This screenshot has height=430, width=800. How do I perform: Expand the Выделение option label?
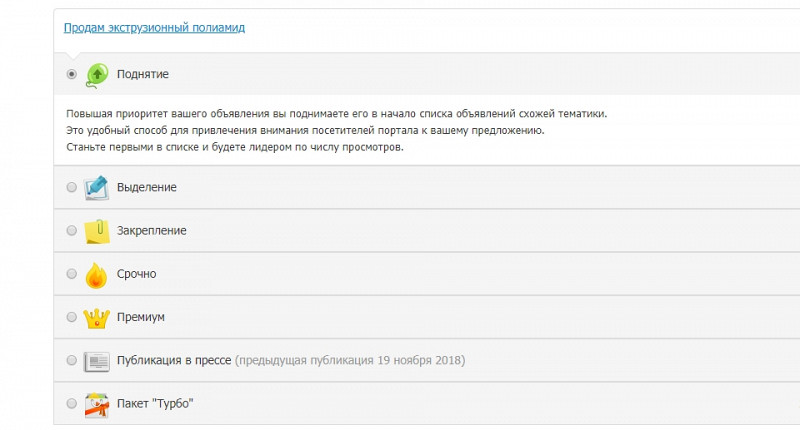point(146,187)
